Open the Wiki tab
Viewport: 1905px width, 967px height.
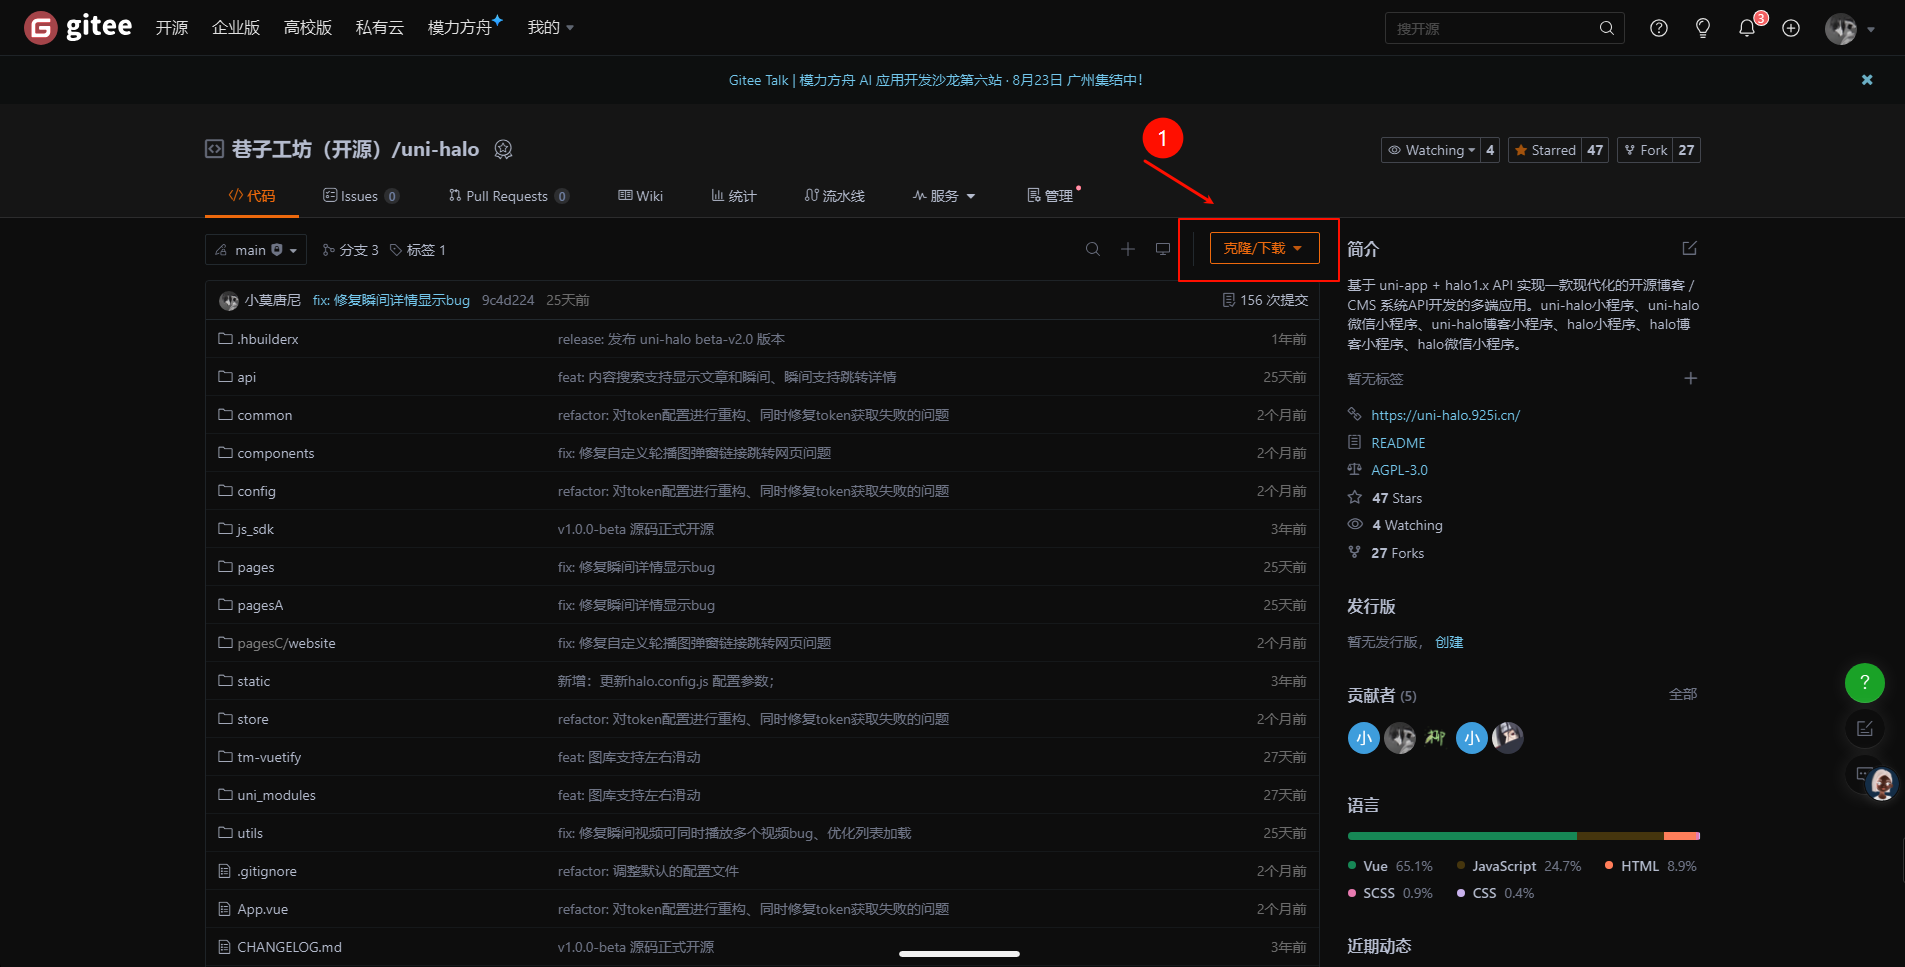(641, 196)
